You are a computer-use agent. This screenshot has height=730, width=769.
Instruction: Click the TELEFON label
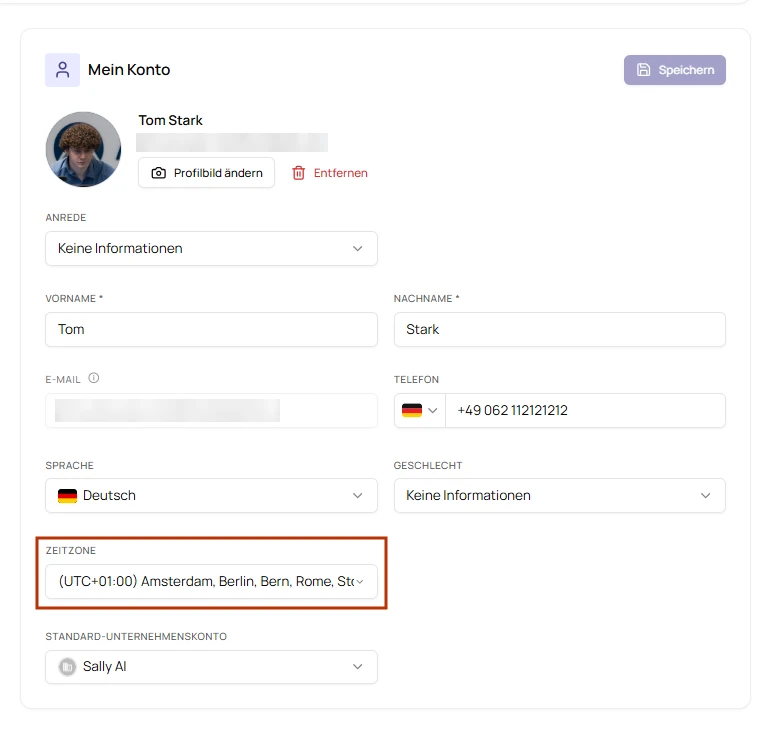pos(416,379)
